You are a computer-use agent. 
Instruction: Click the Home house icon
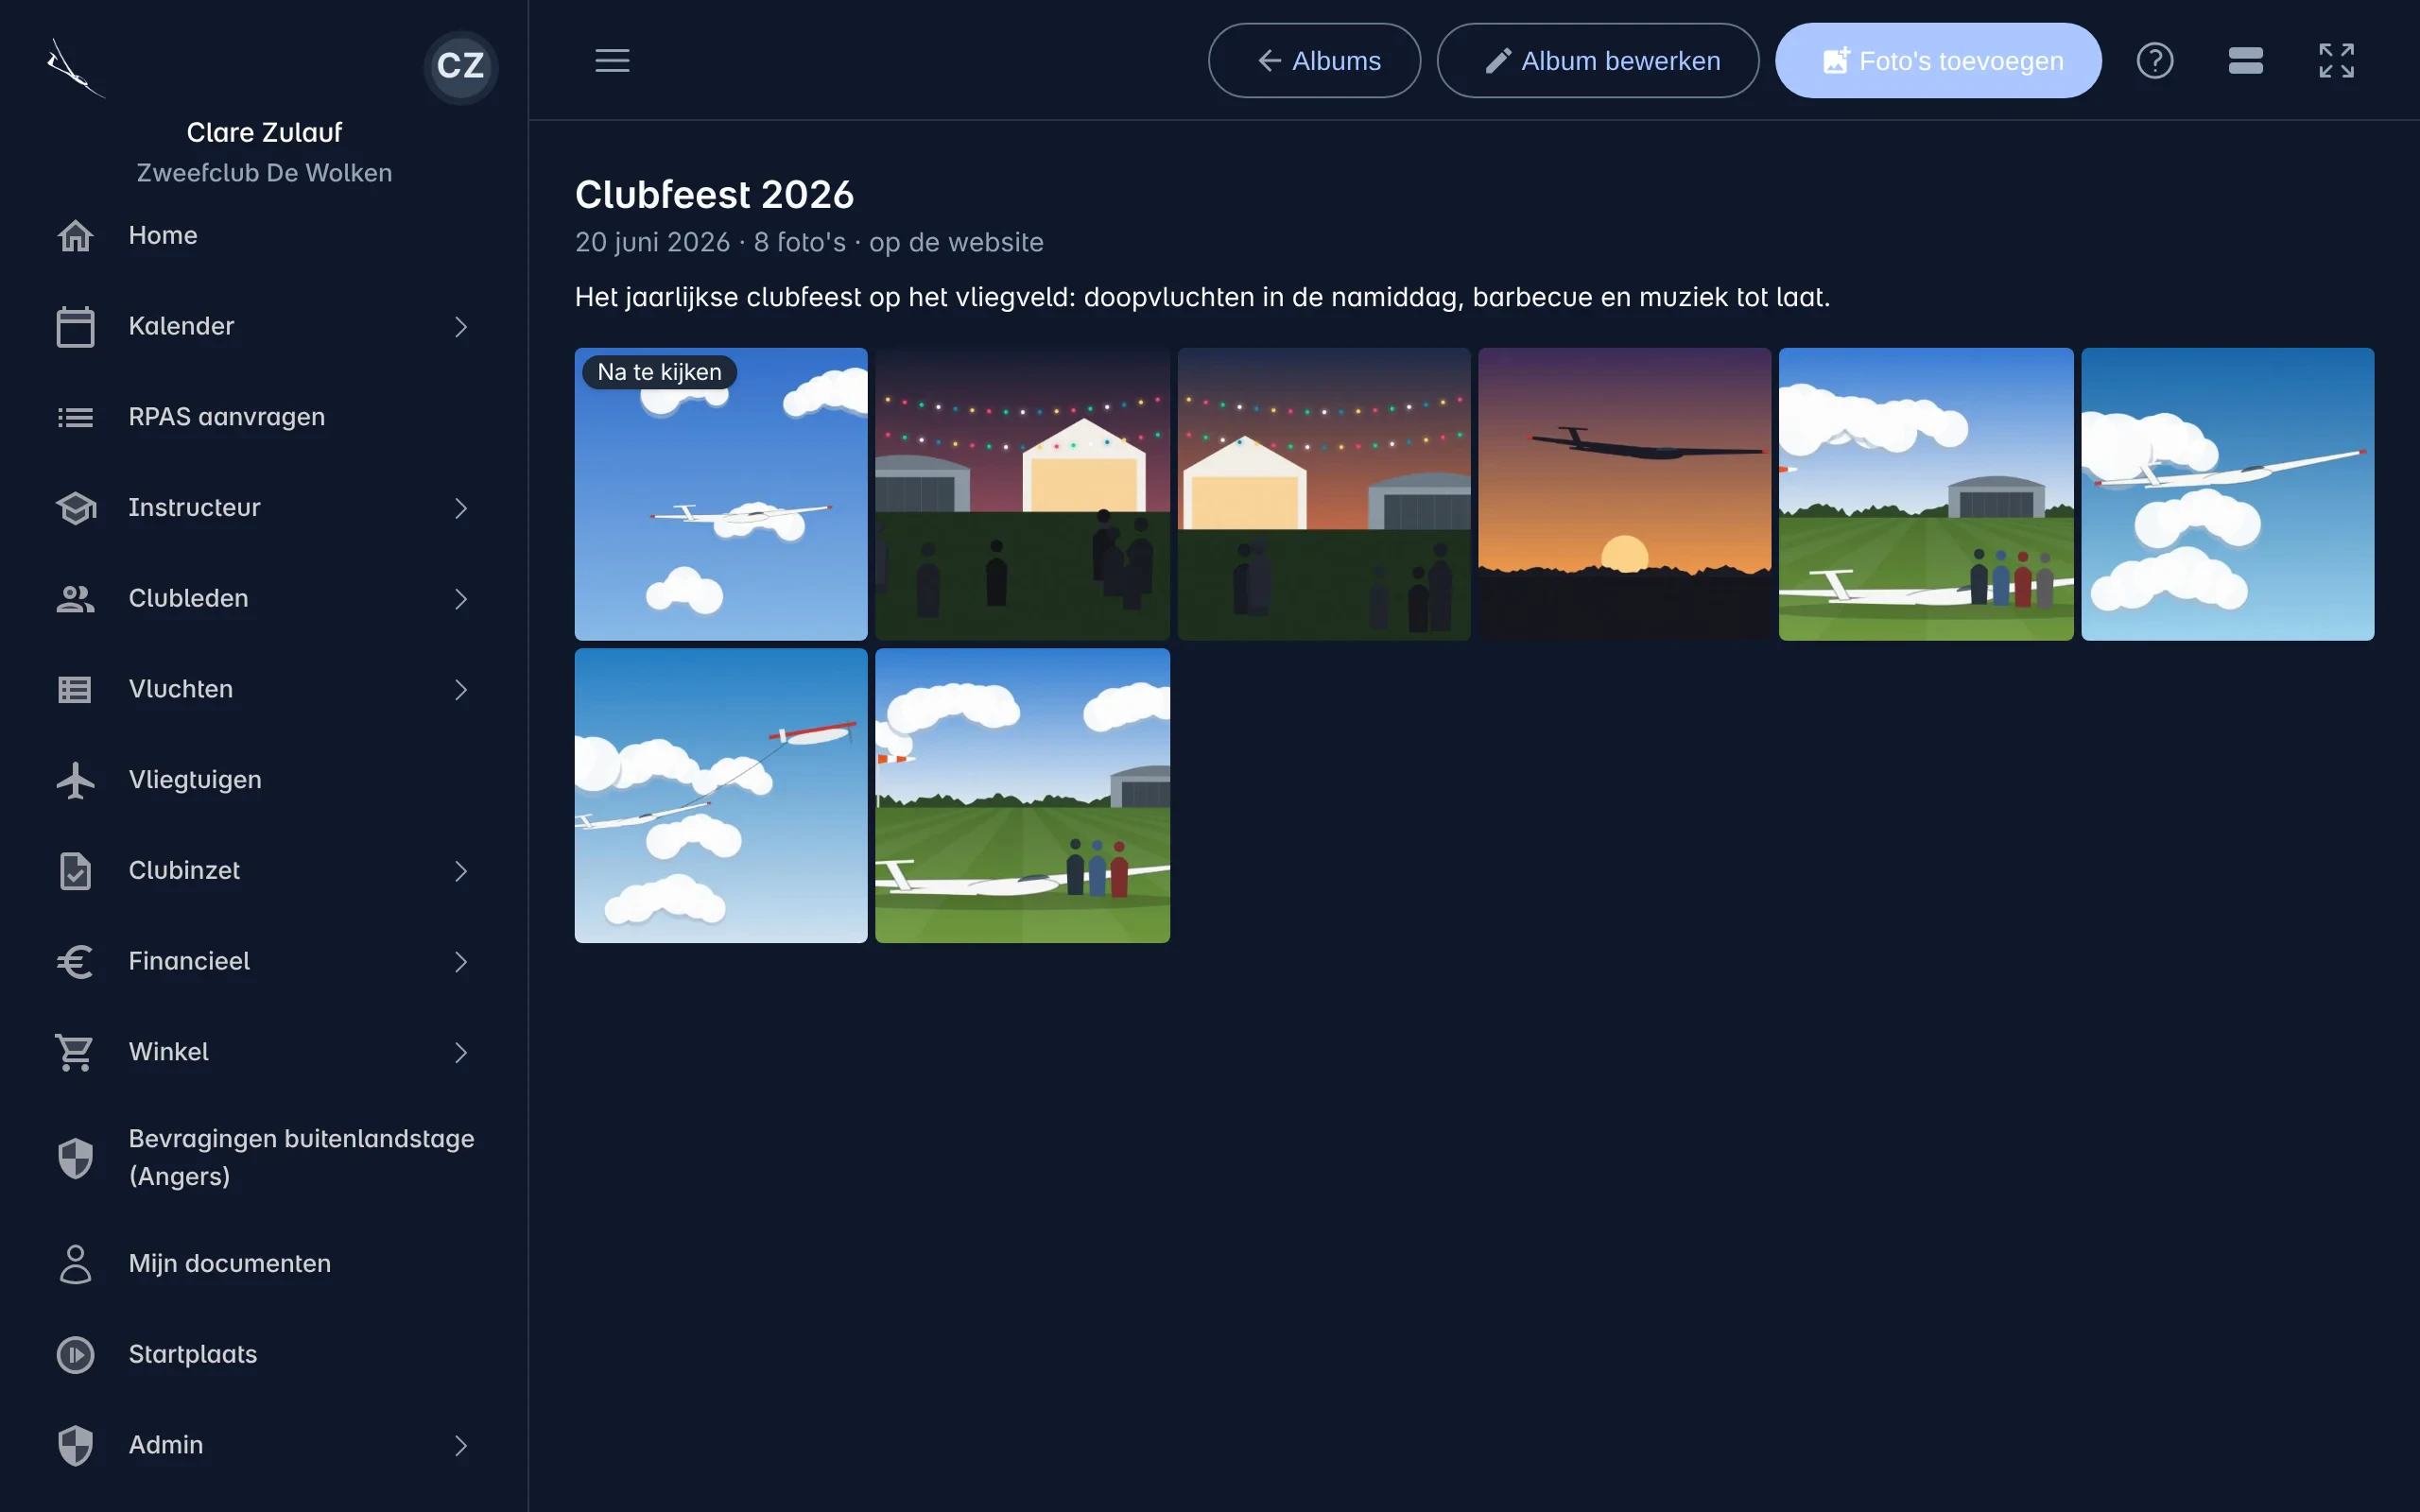pos(75,236)
